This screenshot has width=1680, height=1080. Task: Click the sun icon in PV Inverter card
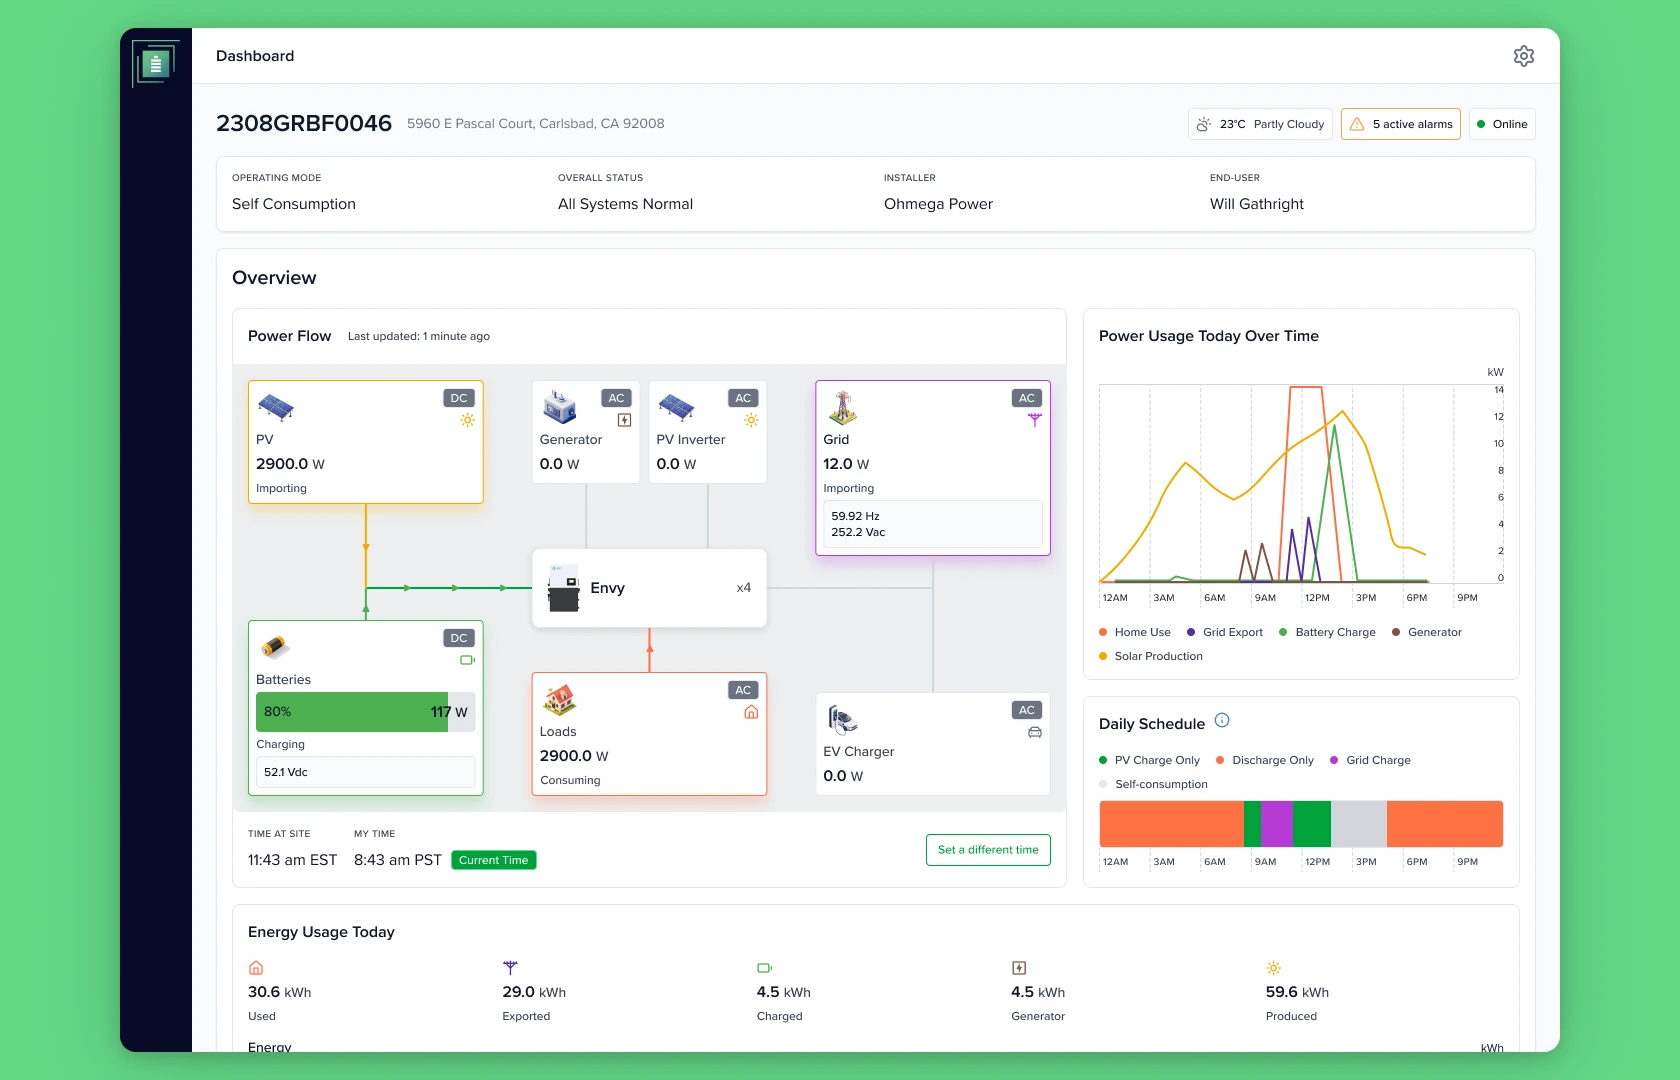coord(751,420)
